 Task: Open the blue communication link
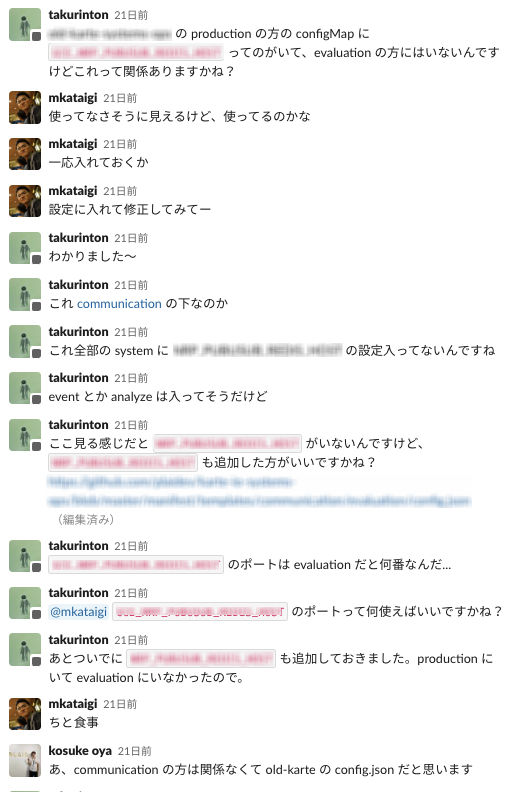pyautogui.click(x=119, y=304)
